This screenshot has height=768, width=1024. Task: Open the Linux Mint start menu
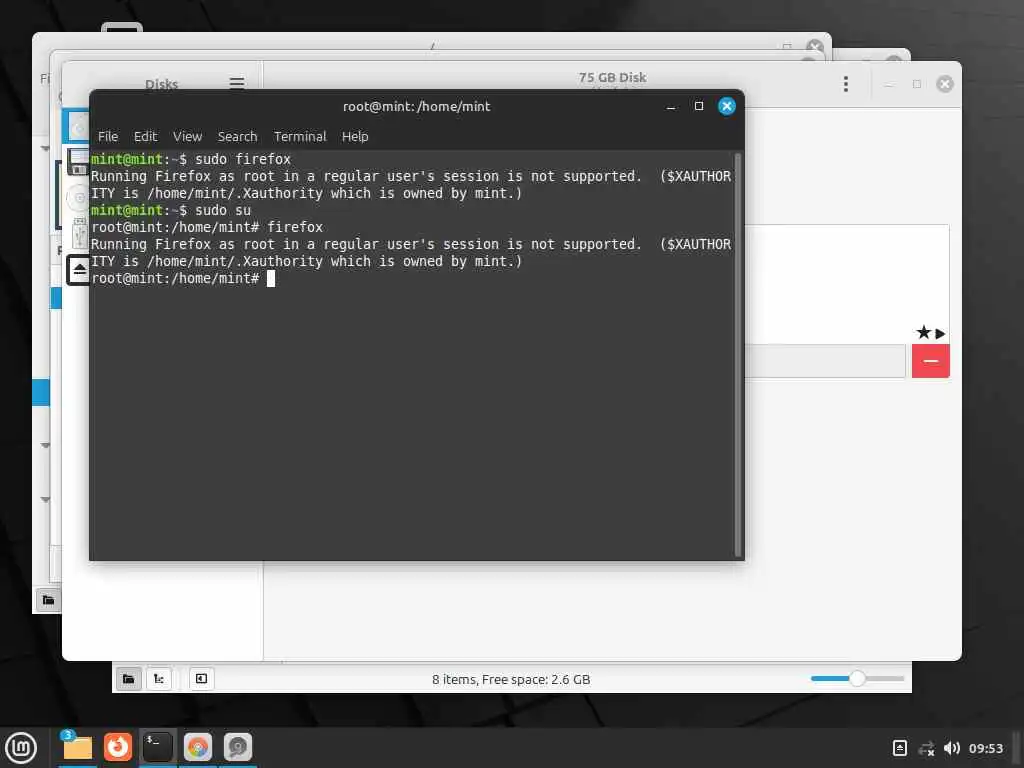21,748
